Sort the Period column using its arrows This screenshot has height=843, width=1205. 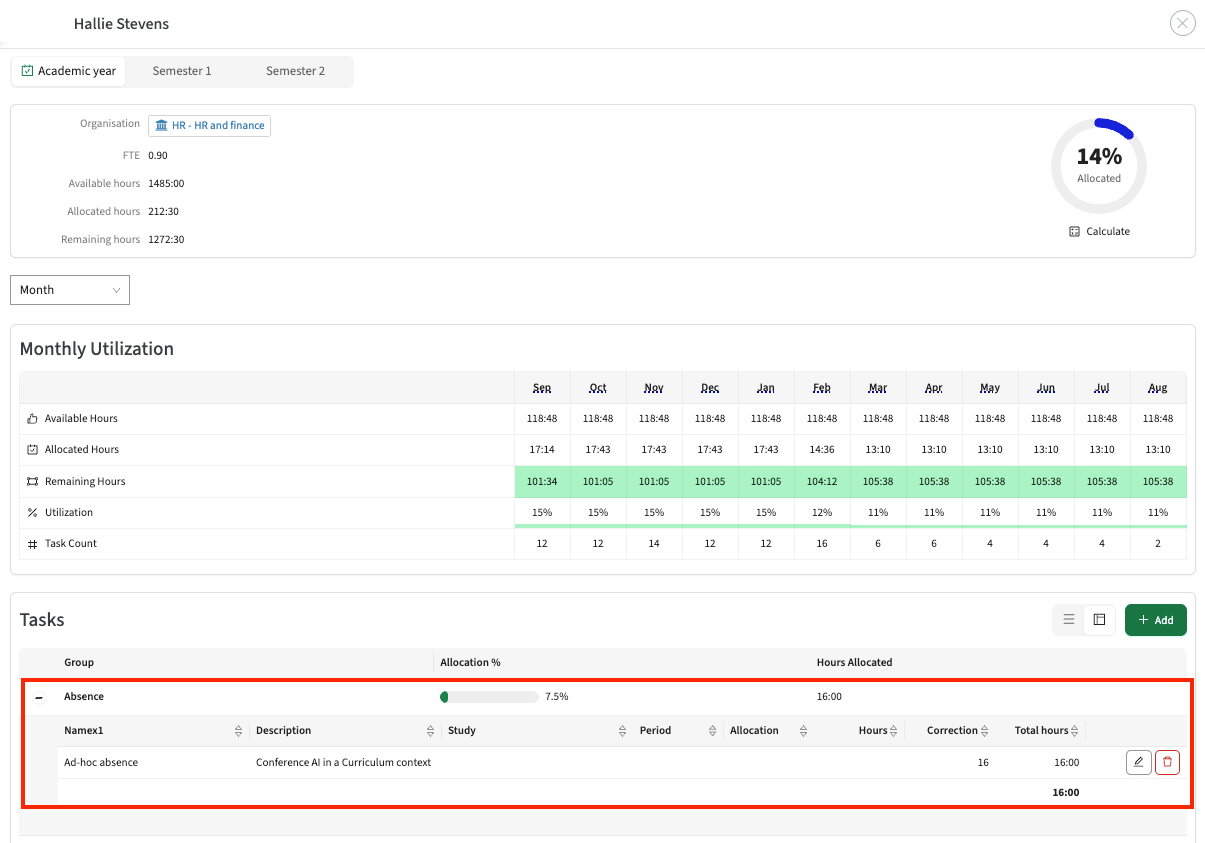712,731
